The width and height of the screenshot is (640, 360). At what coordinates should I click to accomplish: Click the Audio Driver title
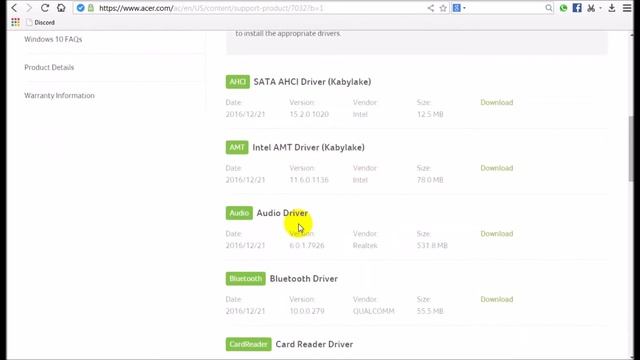point(282,213)
